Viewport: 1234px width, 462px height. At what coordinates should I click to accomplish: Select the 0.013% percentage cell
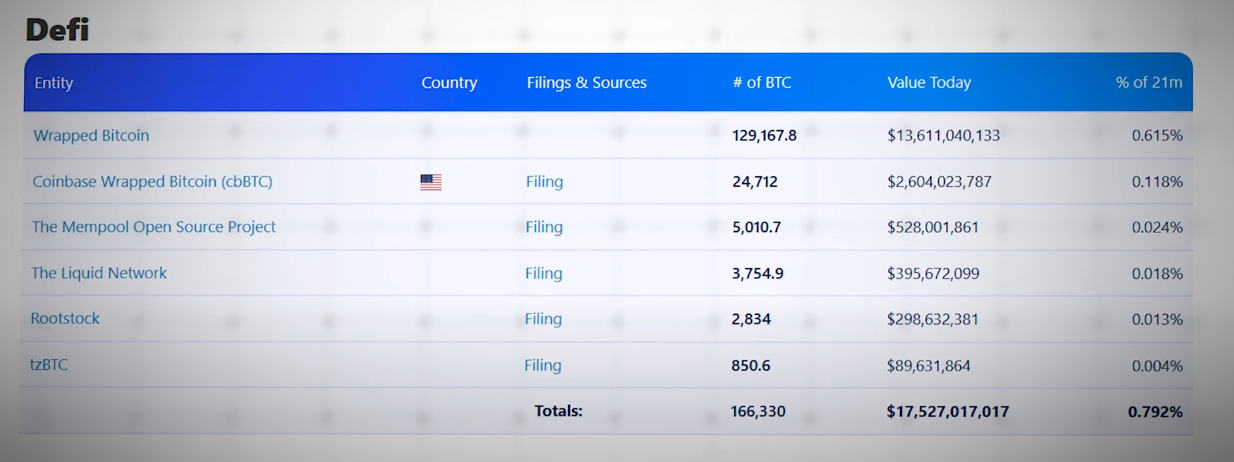(x=1158, y=319)
